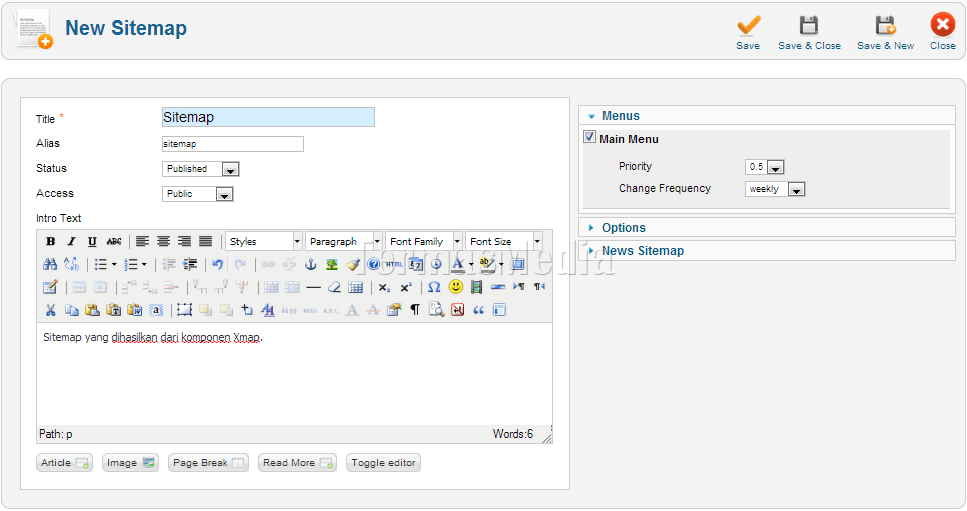Toggle bold formatting in the editor

(x=51, y=242)
